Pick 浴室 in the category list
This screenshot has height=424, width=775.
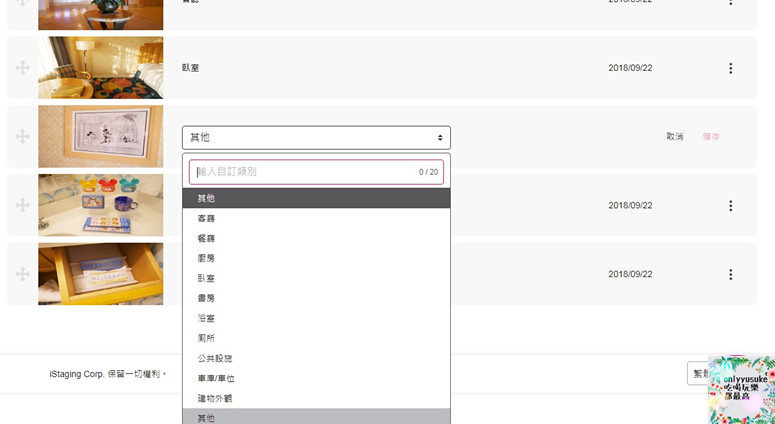point(316,318)
